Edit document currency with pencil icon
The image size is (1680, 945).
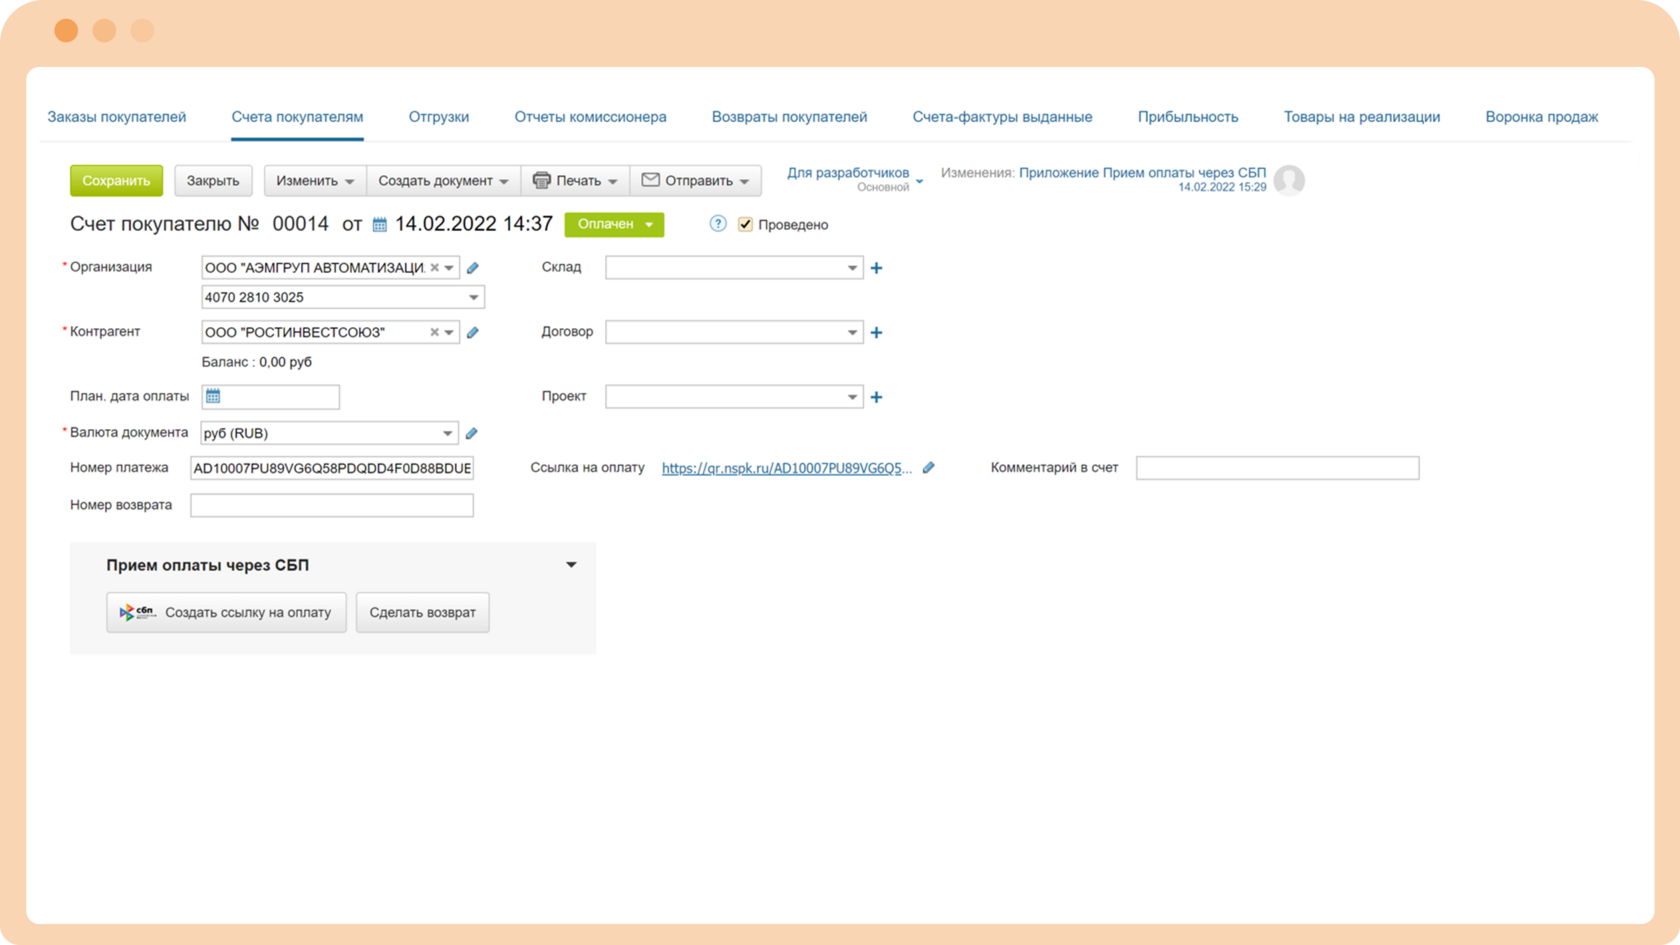(x=472, y=433)
